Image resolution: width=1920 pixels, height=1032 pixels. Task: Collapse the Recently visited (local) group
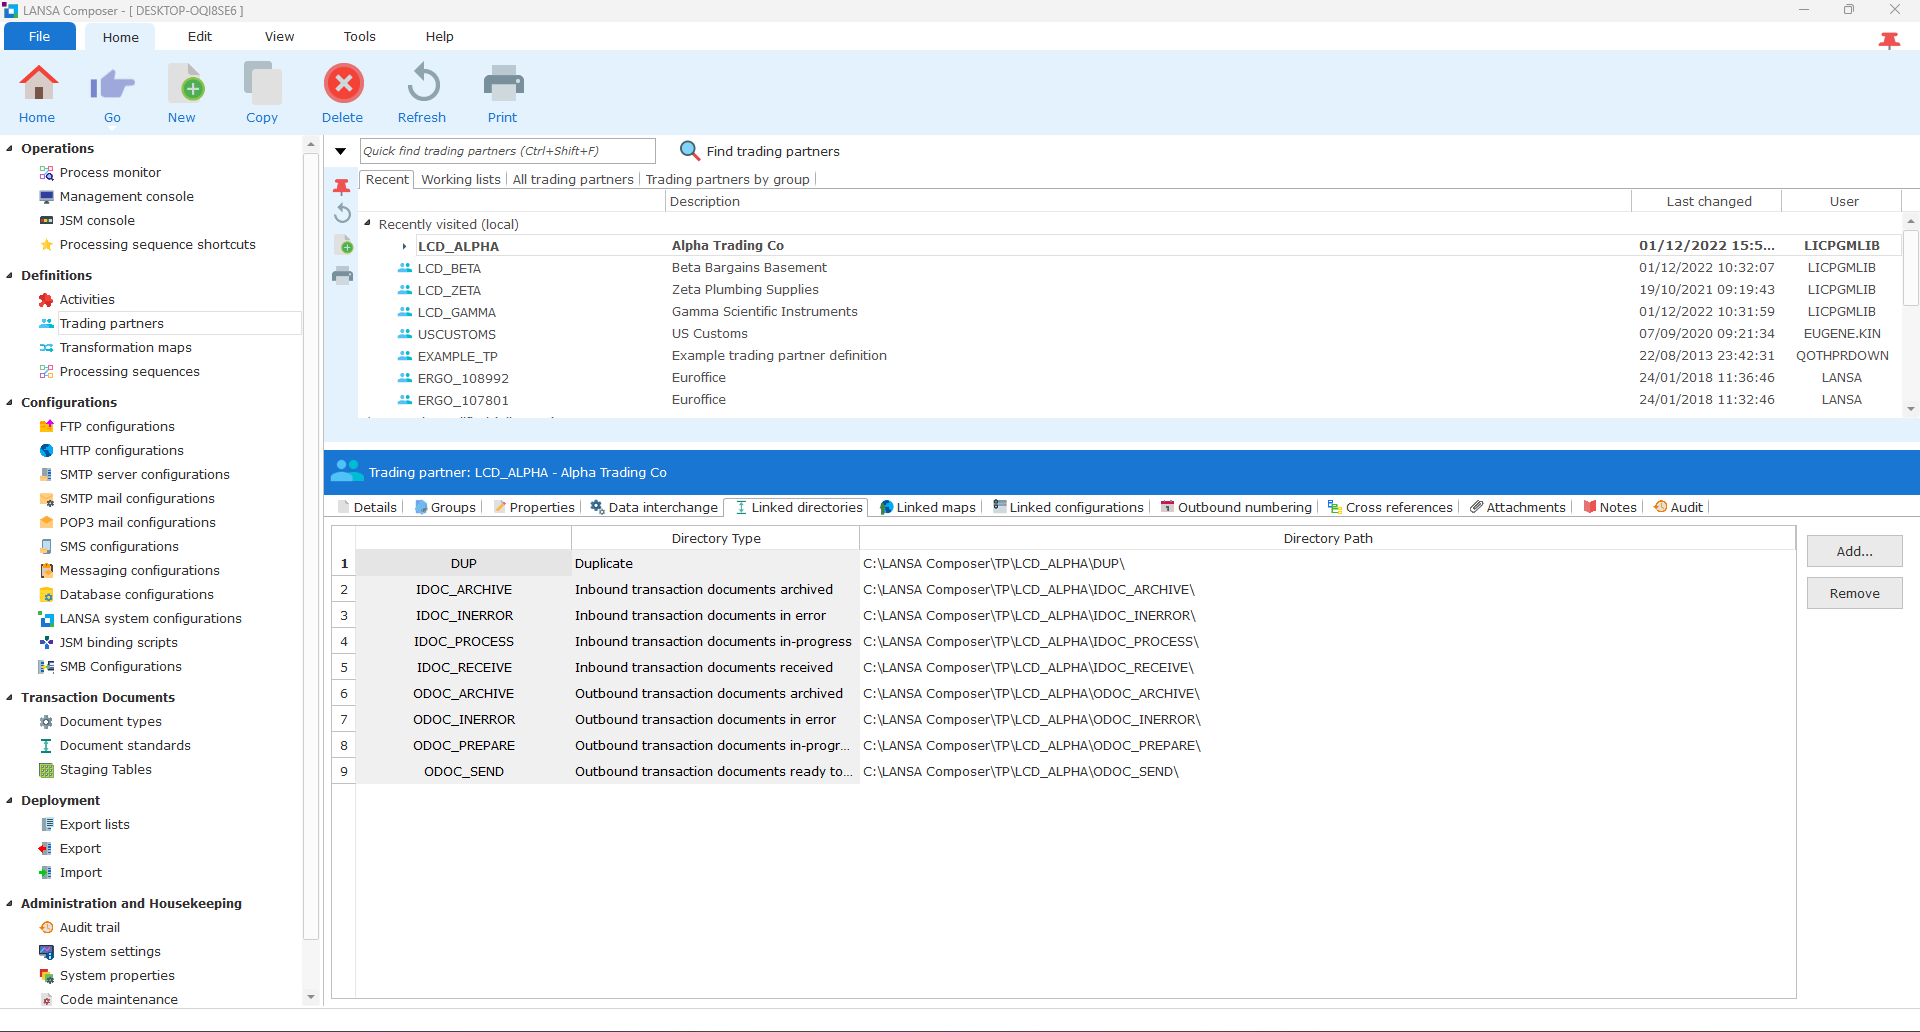click(368, 224)
